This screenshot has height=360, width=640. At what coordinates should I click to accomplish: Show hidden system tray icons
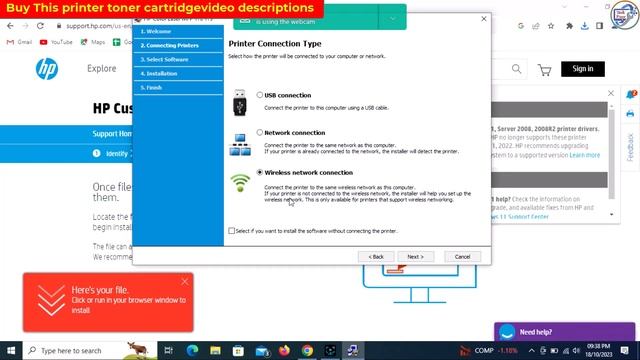(x=531, y=351)
